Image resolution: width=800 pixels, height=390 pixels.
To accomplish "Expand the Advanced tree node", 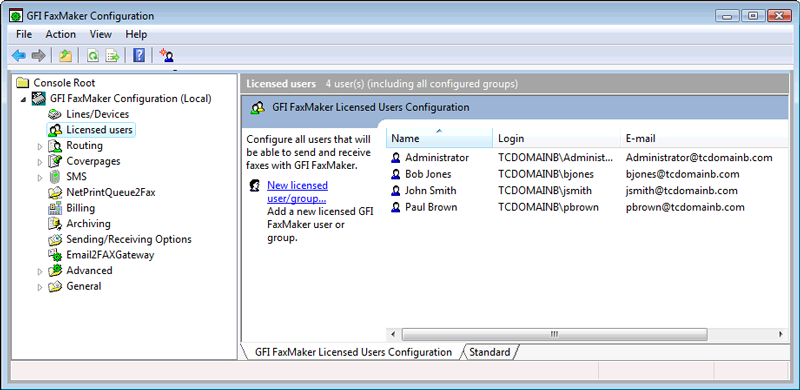I will click(40, 272).
